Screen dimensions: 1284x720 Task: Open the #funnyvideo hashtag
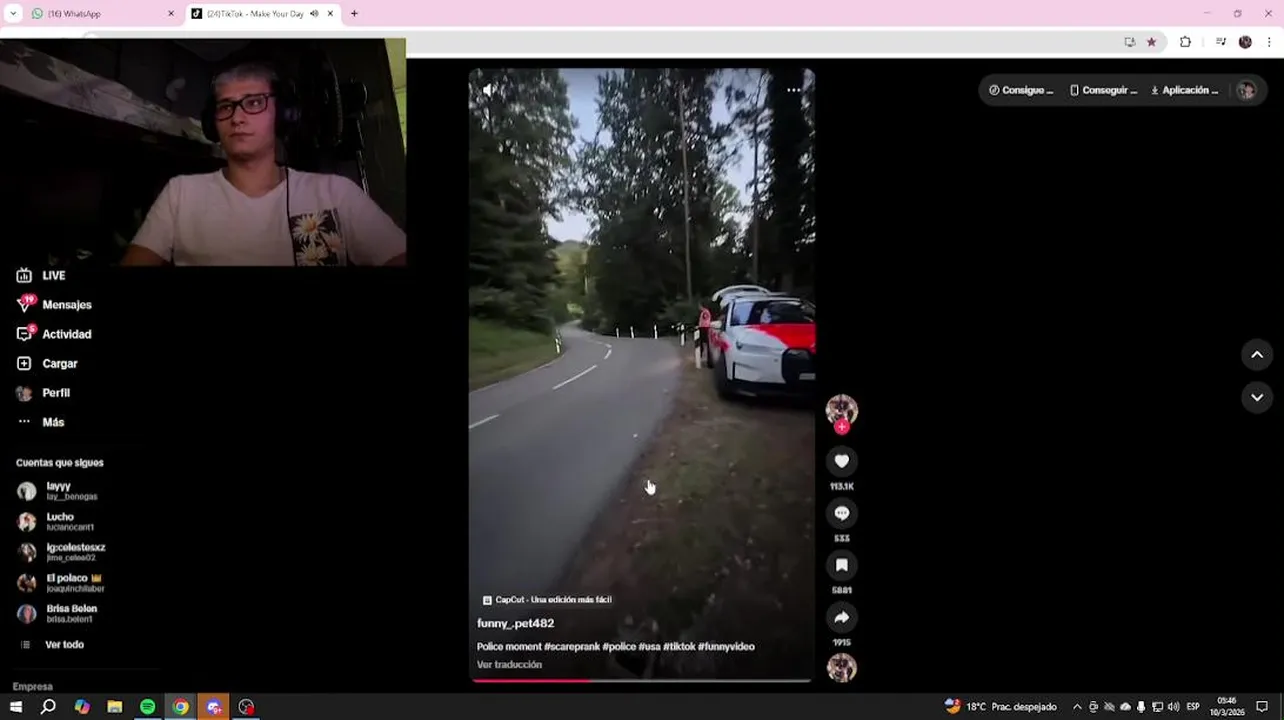click(726, 647)
